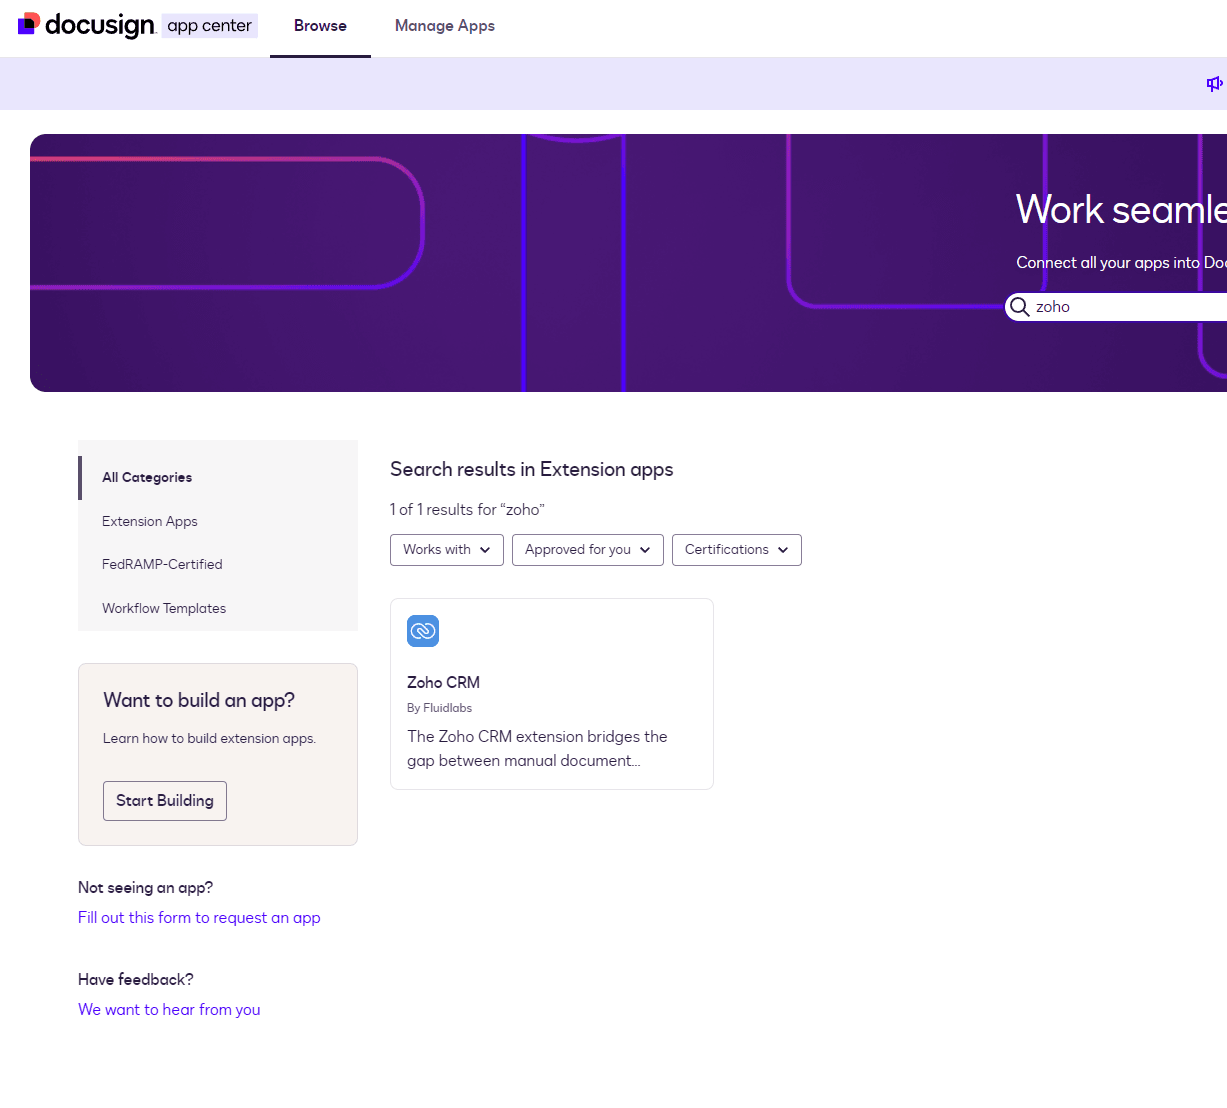Select All Categories in the sidebar
This screenshot has height=1108, width=1227.
pyautogui.click(x=147, y=478)
